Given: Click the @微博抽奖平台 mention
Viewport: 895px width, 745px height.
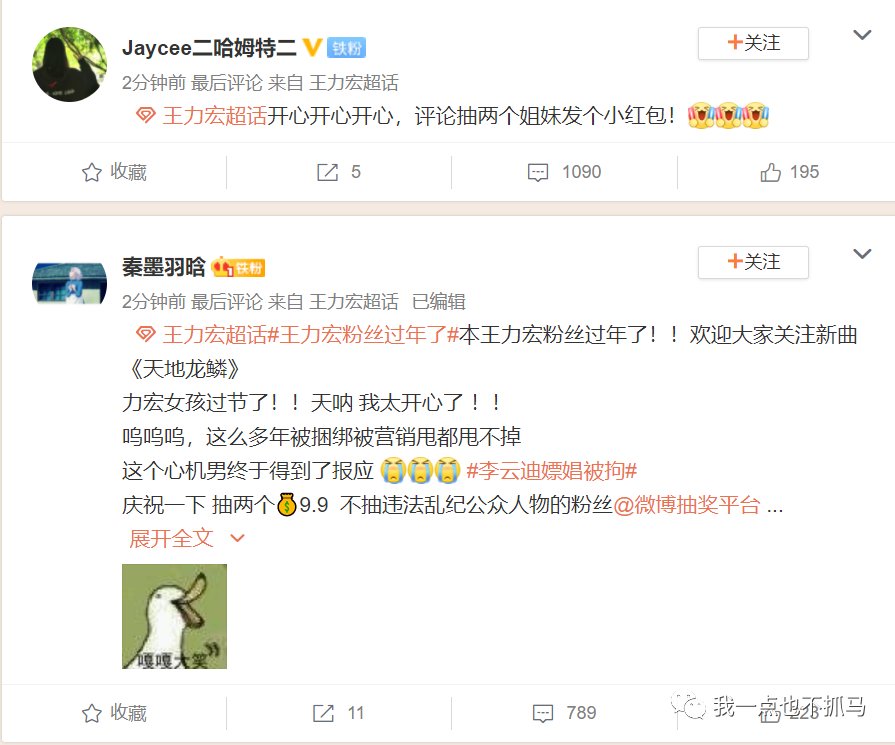Looking at the screenshot, I should click(x=687, y=505).
